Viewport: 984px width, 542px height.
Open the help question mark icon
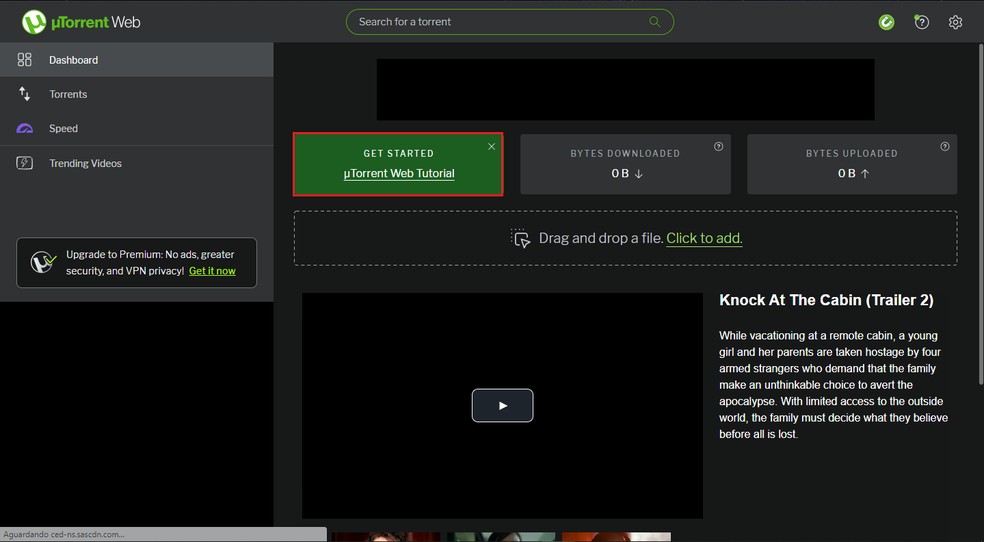pos(921,22)
